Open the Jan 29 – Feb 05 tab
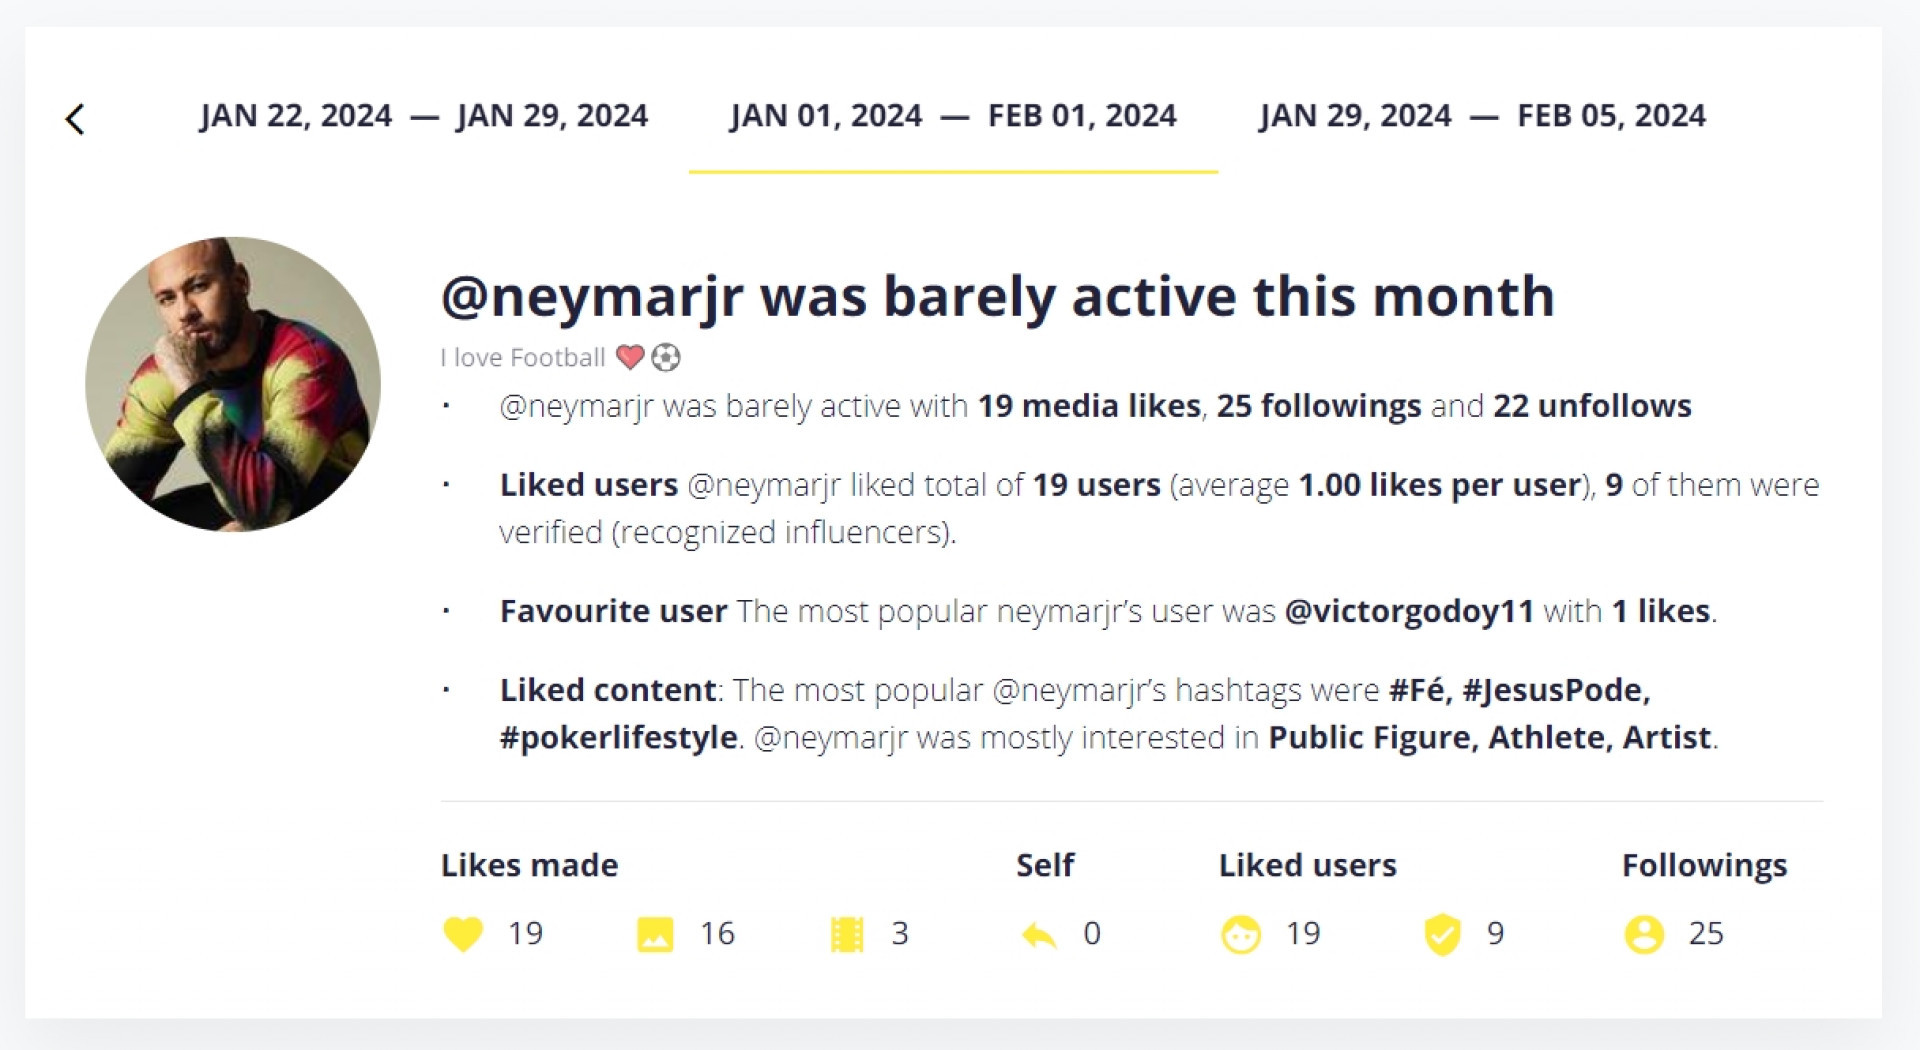The image size is (1920, 1050). (1481, 116)
